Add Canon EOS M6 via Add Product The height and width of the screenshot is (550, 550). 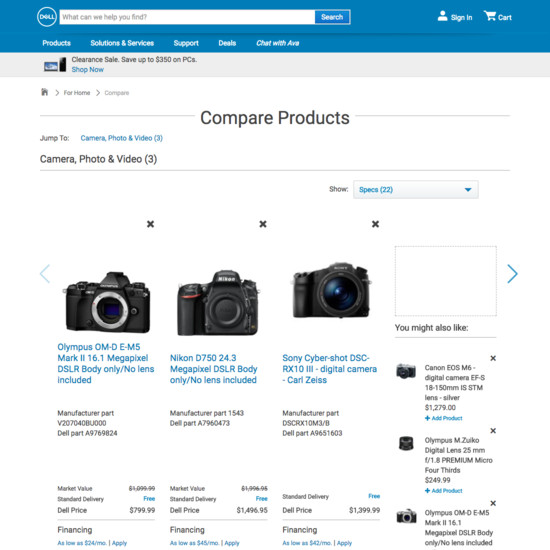click(x=444, y=418)
